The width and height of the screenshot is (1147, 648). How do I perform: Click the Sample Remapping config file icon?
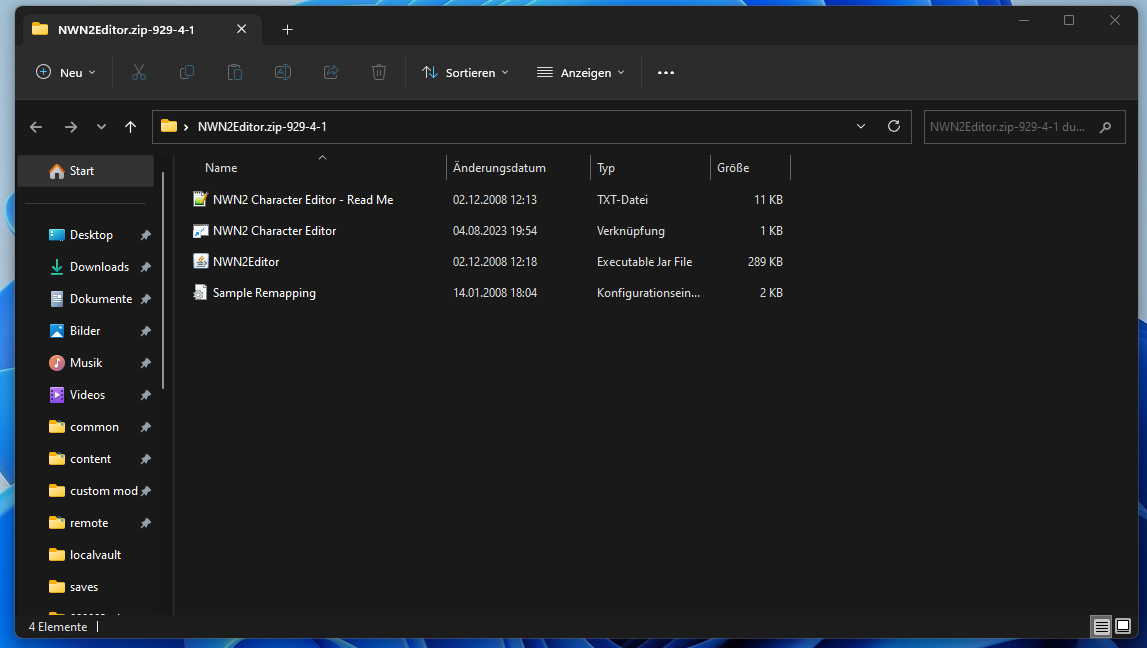pos(200,293)
